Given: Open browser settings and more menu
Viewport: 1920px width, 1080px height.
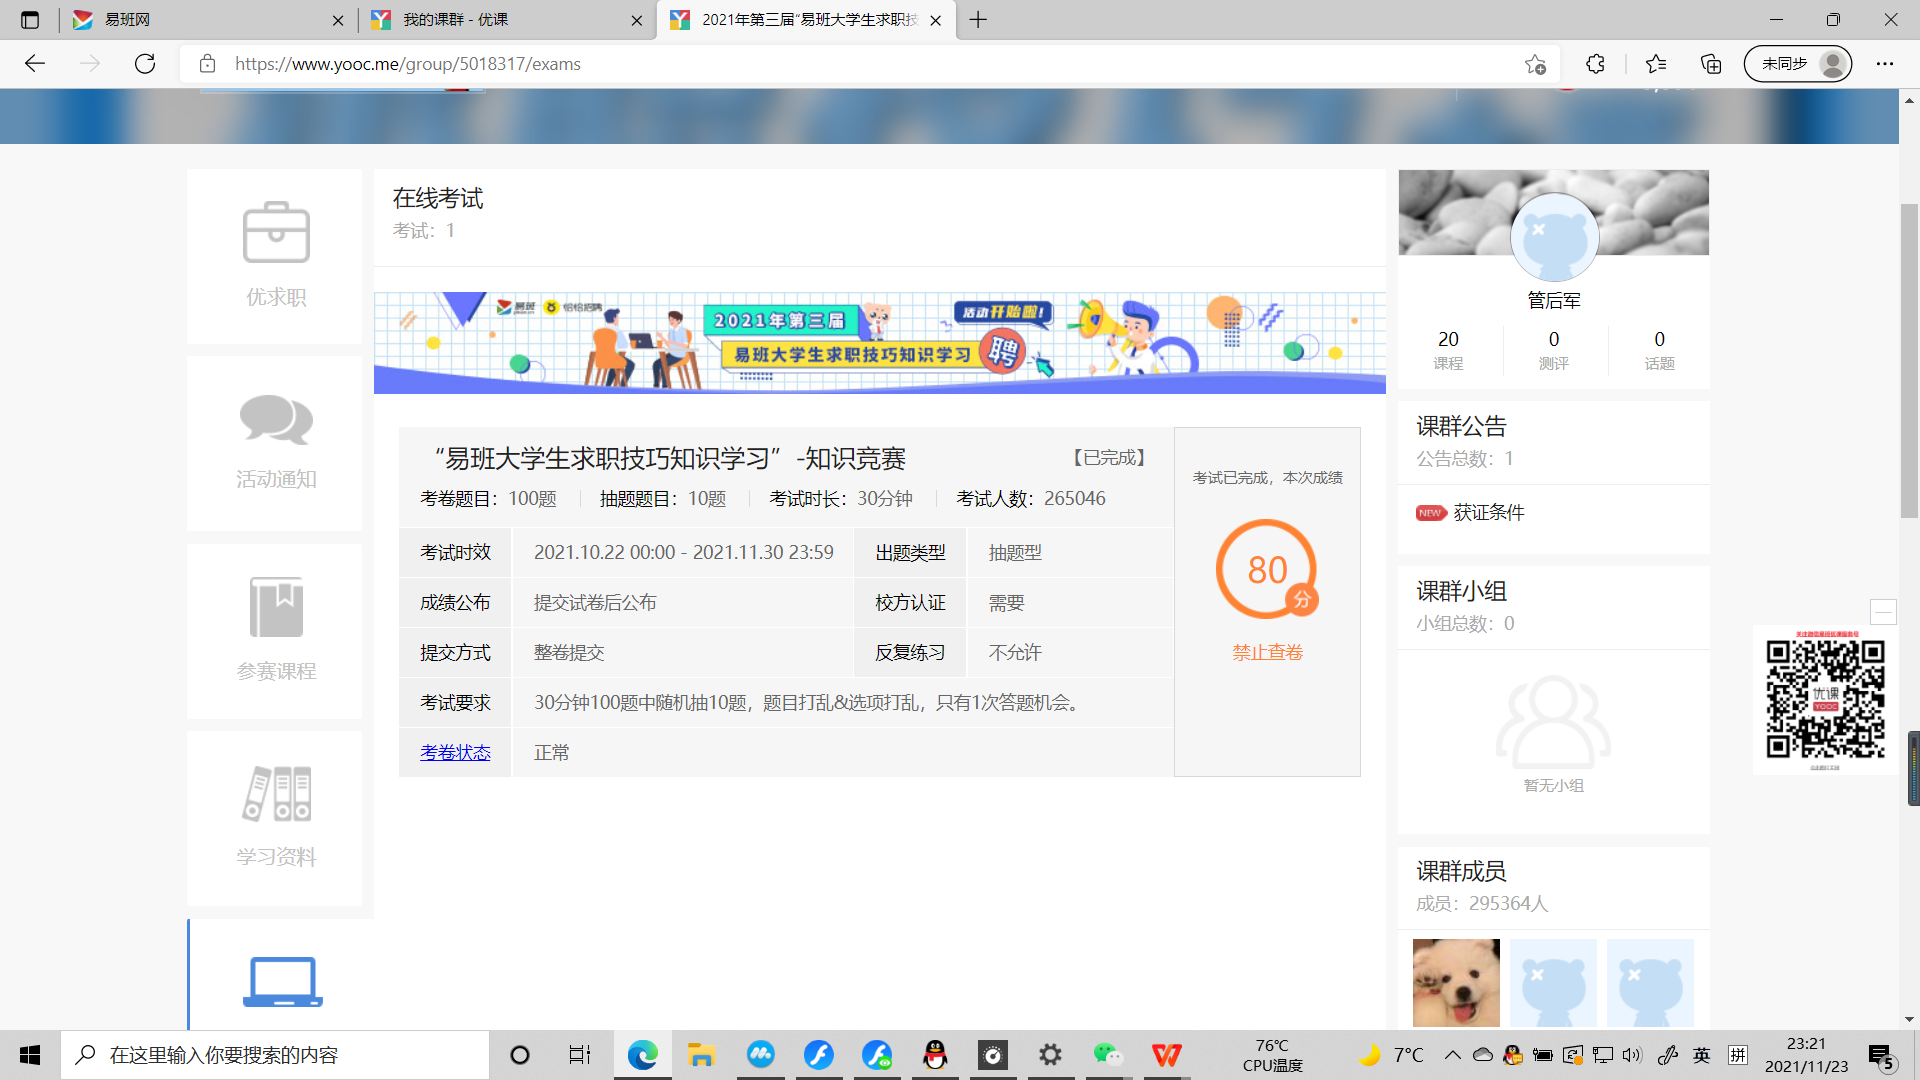Looking at the screenshot, I should pyautogui.click(x=1885, y=64).
